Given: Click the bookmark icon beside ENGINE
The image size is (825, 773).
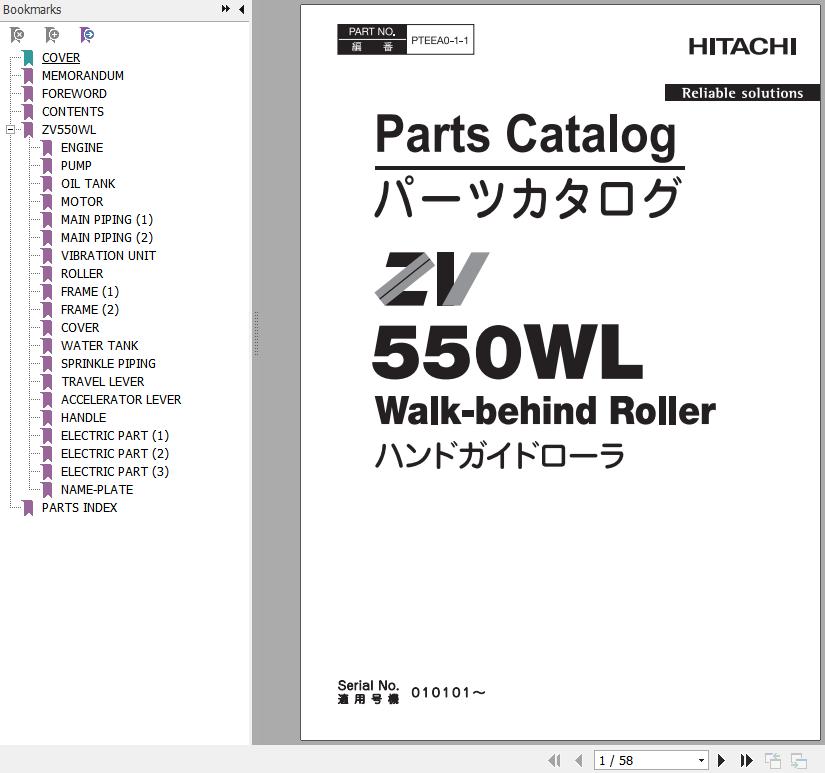Looking at the screenshot, I should 47,148.
